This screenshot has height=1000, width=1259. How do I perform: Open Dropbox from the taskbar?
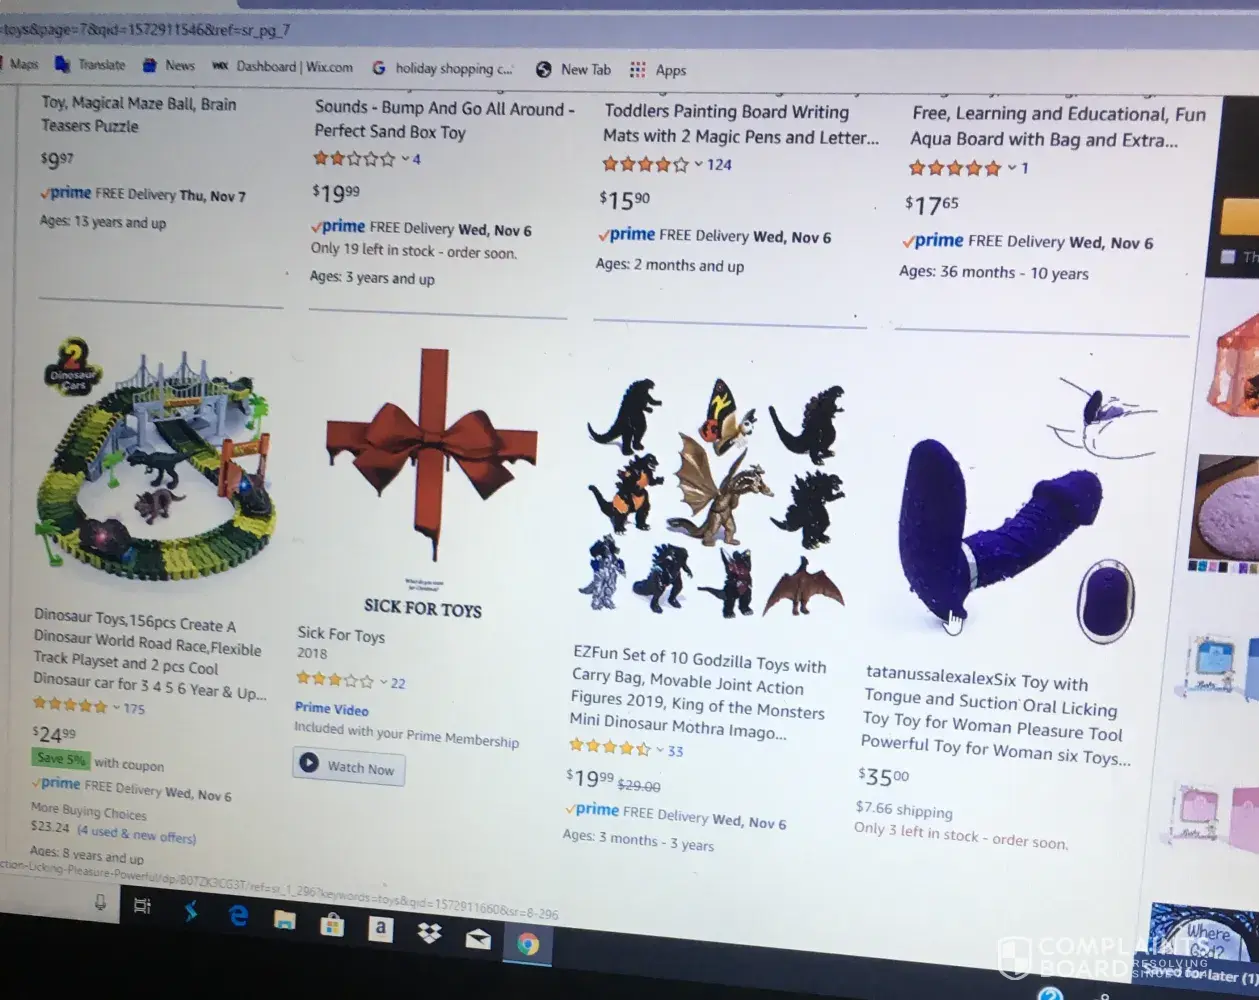(430, 934)
